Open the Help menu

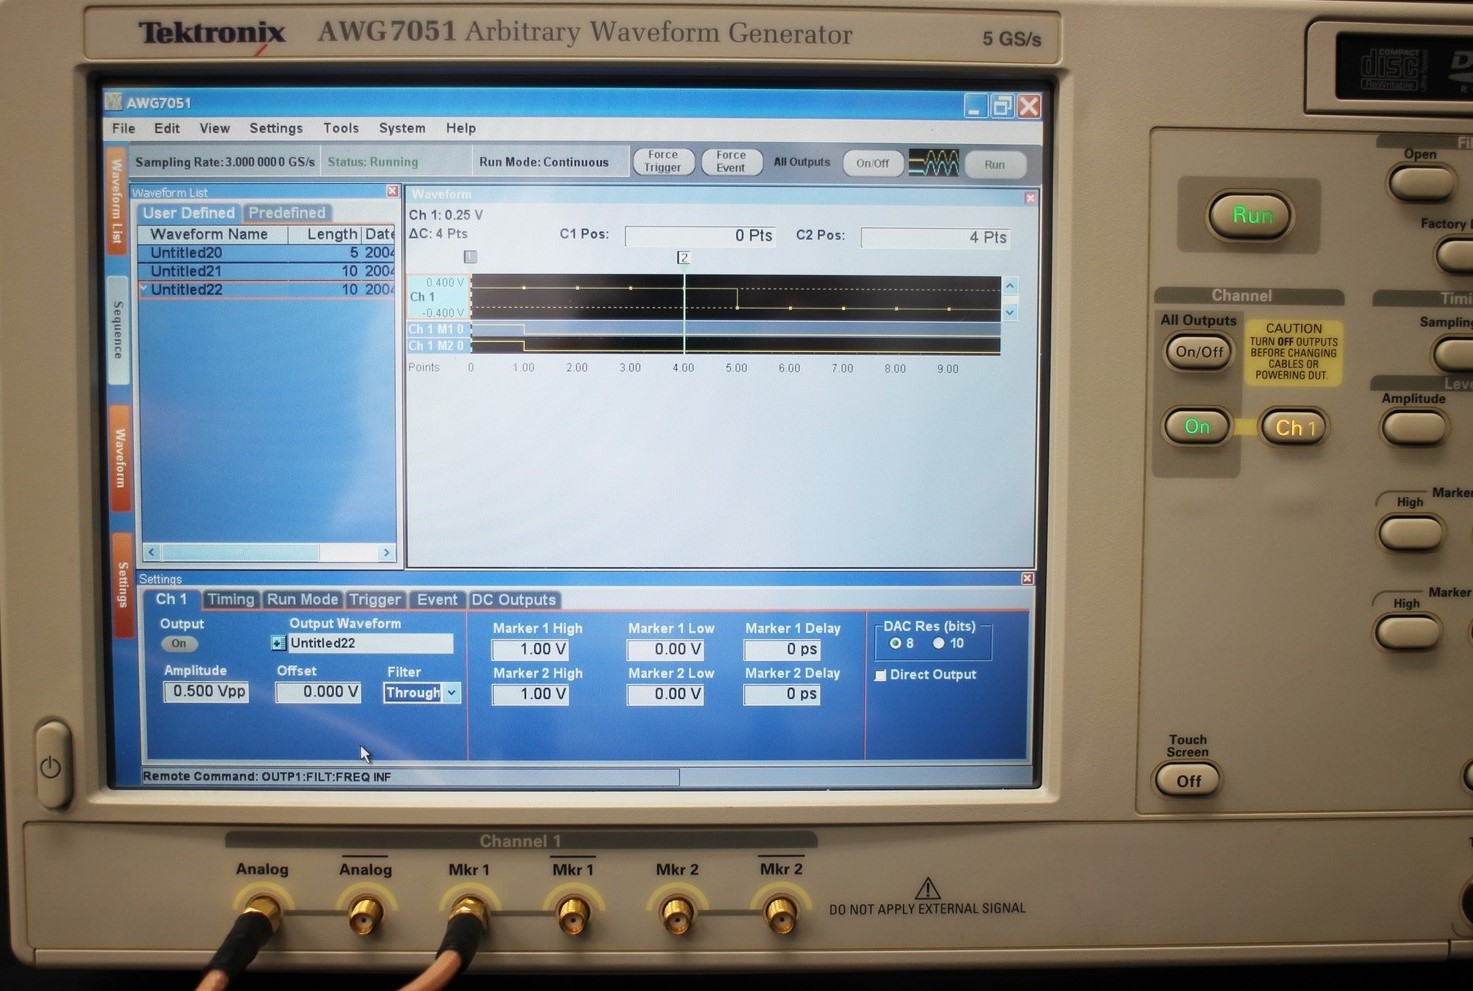click(x=461, y=128)
